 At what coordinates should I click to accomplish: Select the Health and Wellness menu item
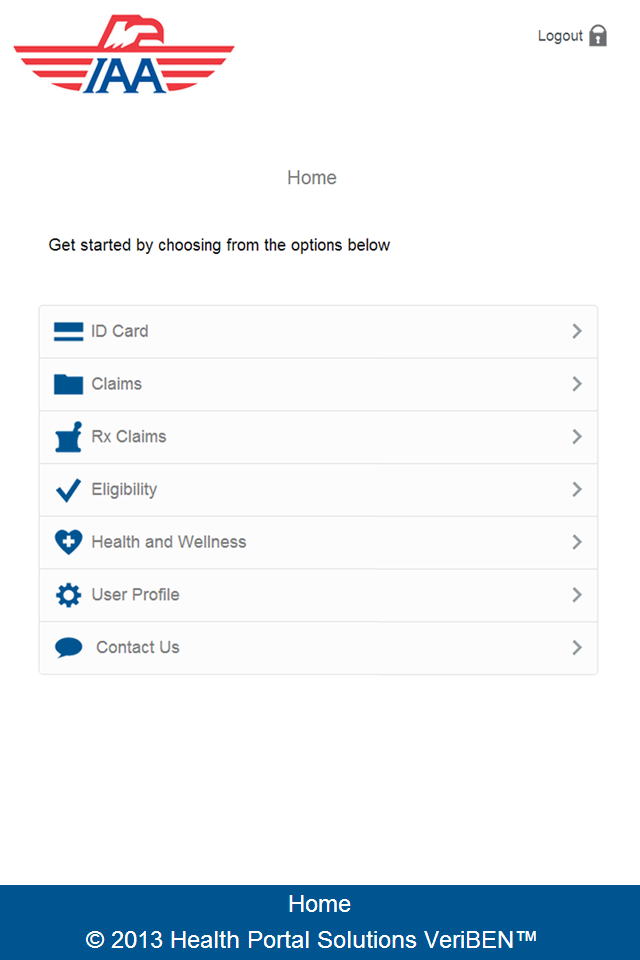tap(169, 542)
